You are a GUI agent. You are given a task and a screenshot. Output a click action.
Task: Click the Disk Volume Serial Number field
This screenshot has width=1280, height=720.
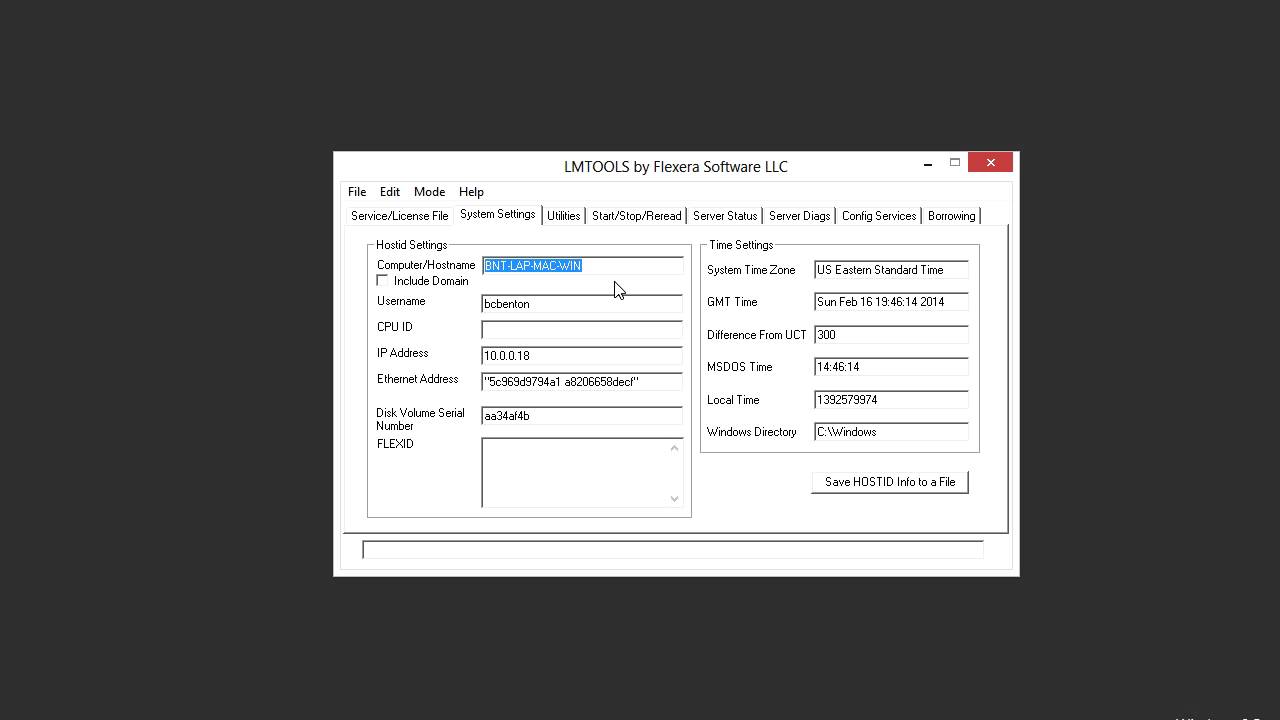coord(582,416)
